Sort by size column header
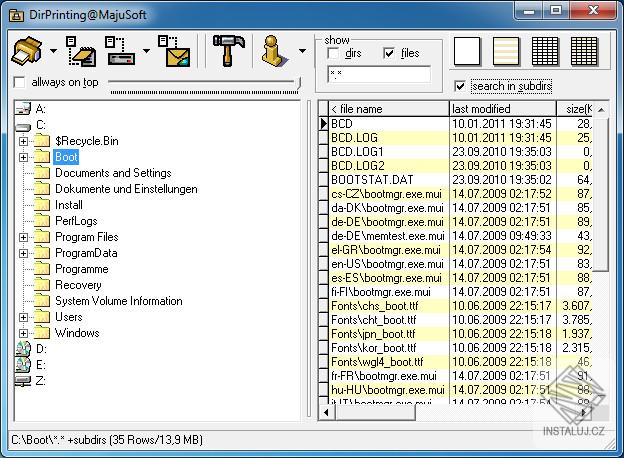The width and height of the screenshot is (624, 458). point(575,109)
